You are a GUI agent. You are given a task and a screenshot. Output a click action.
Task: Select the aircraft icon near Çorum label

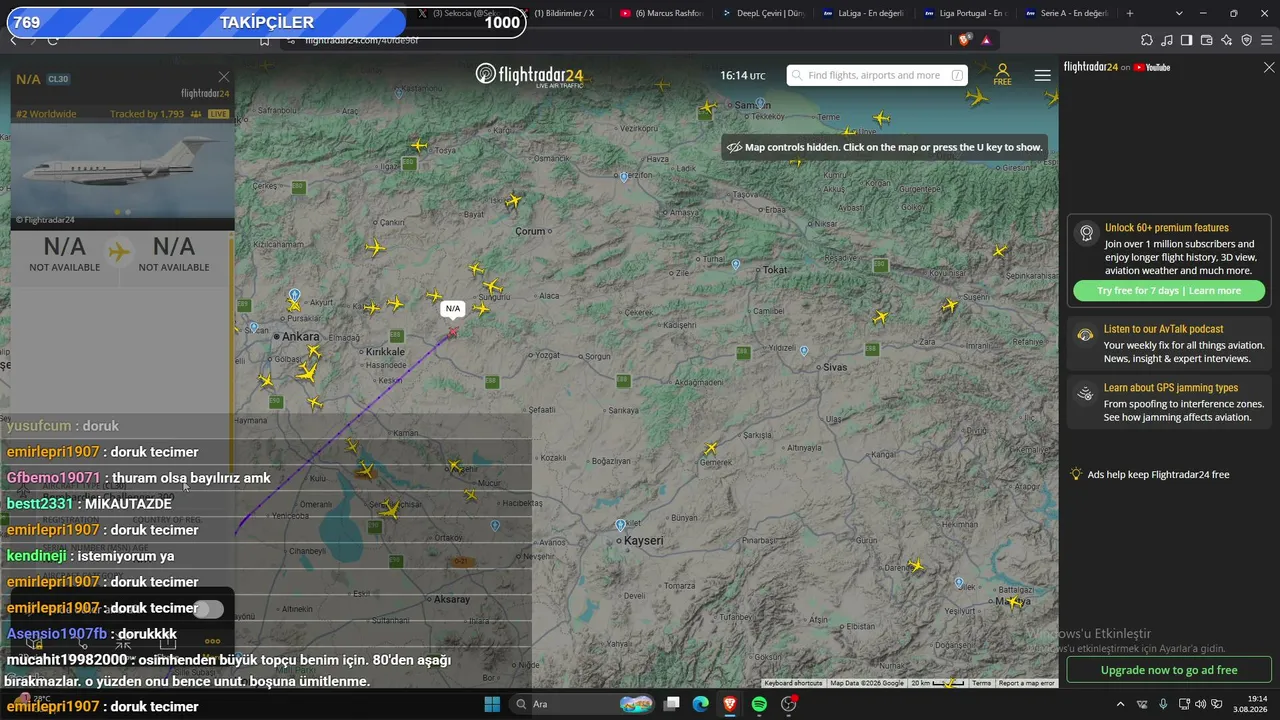513,201
